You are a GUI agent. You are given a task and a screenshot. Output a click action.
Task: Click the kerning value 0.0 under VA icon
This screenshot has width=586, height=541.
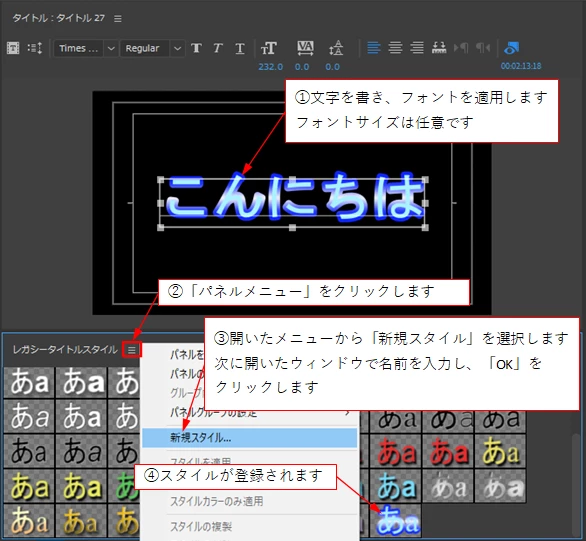point(302,67)
